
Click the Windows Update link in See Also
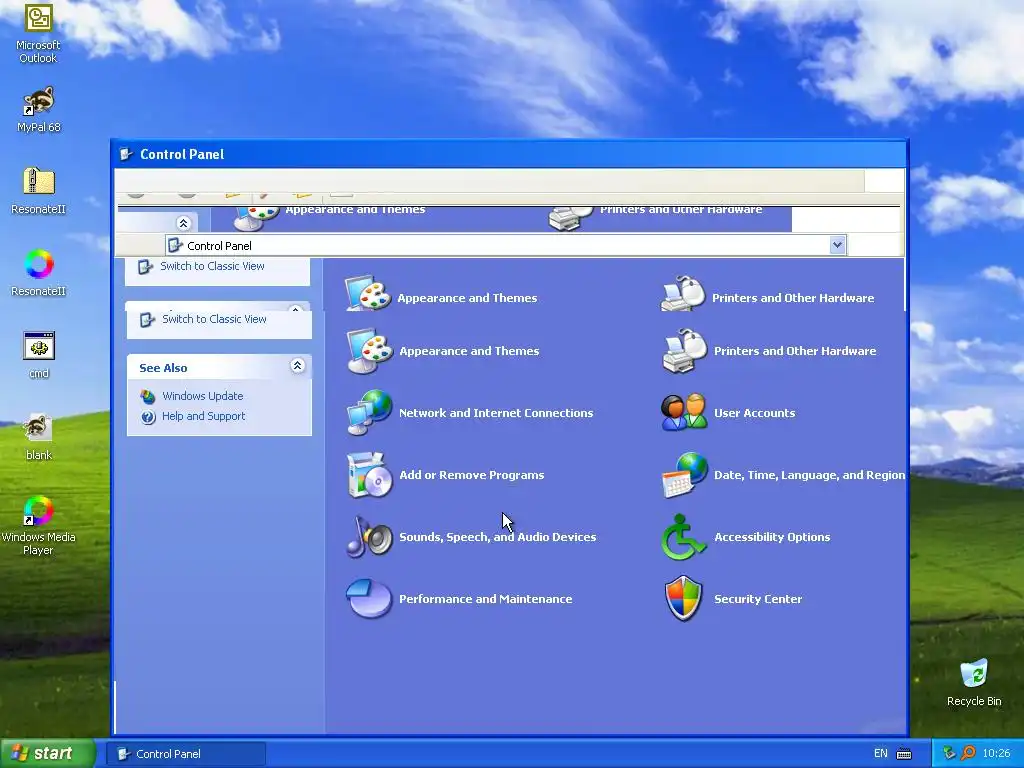[x=202, y=396]
